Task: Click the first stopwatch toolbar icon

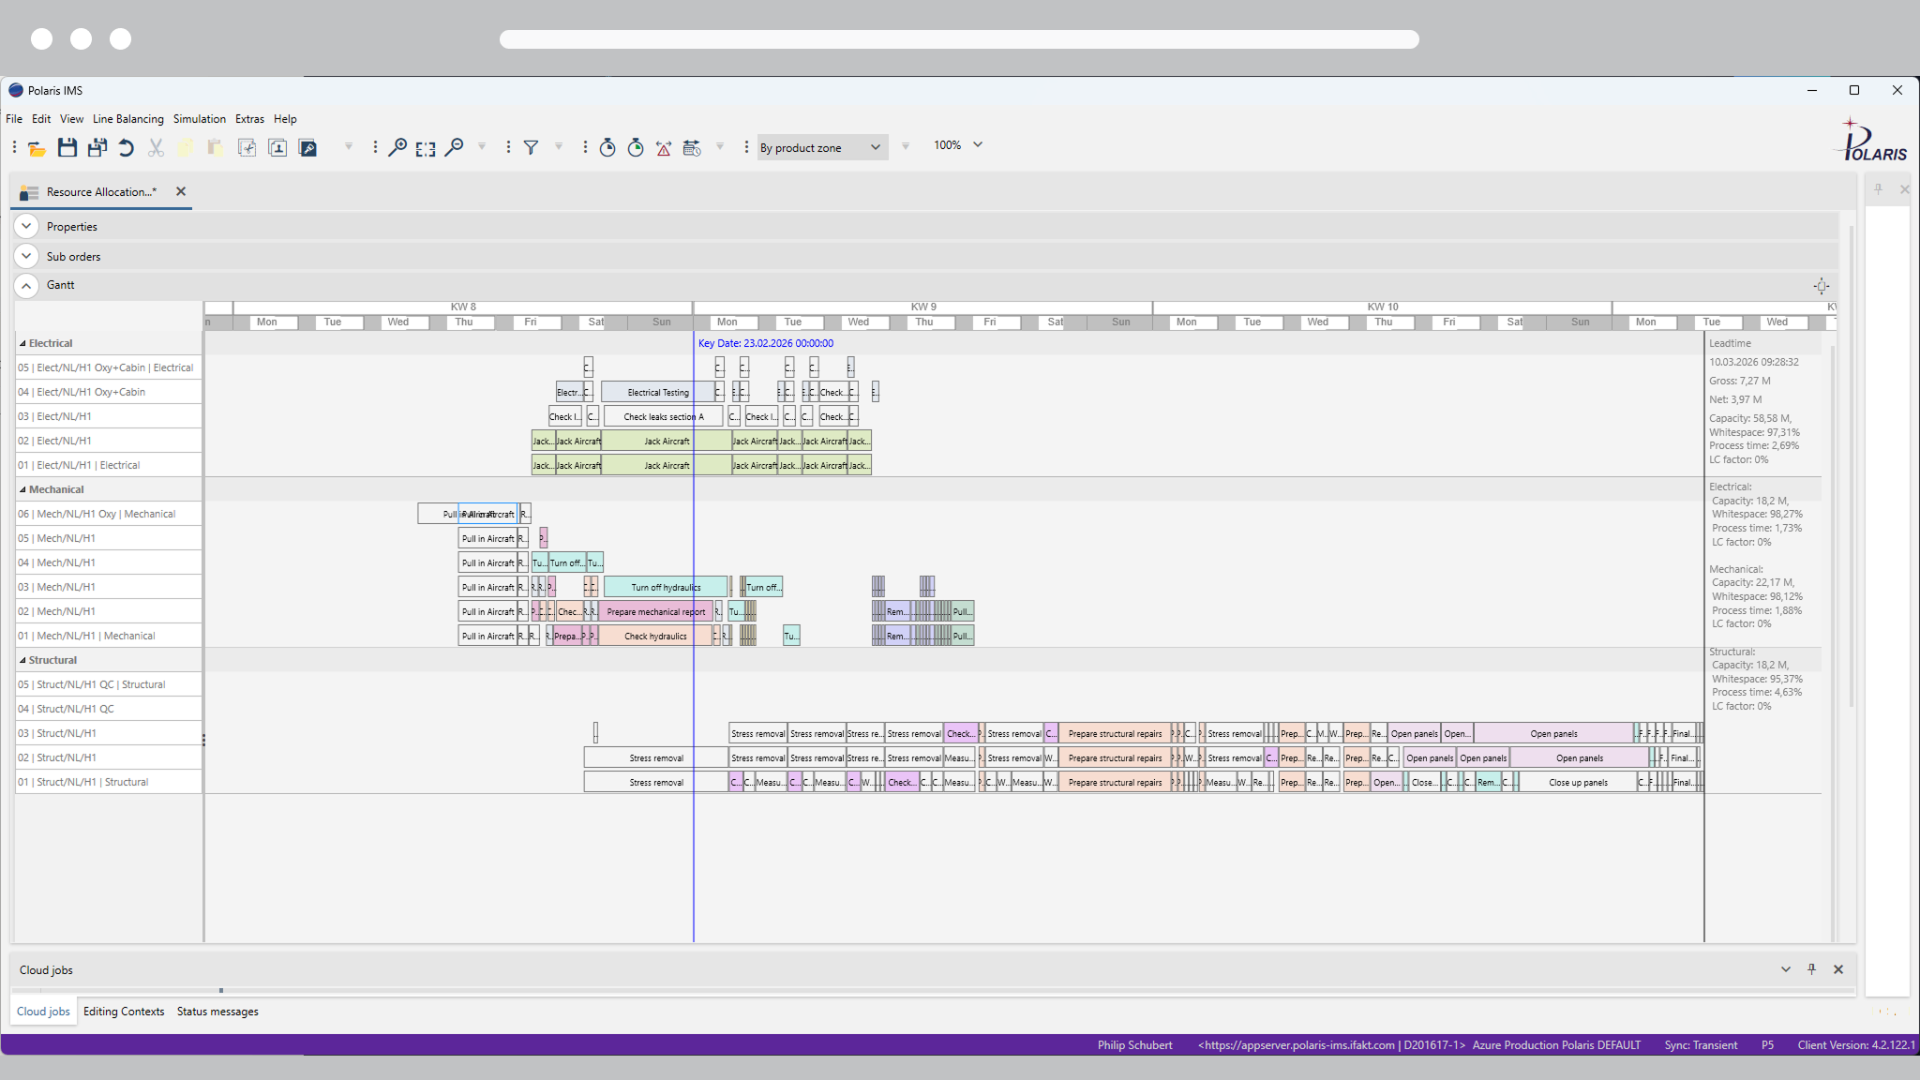Action: [x=607, y=148]
